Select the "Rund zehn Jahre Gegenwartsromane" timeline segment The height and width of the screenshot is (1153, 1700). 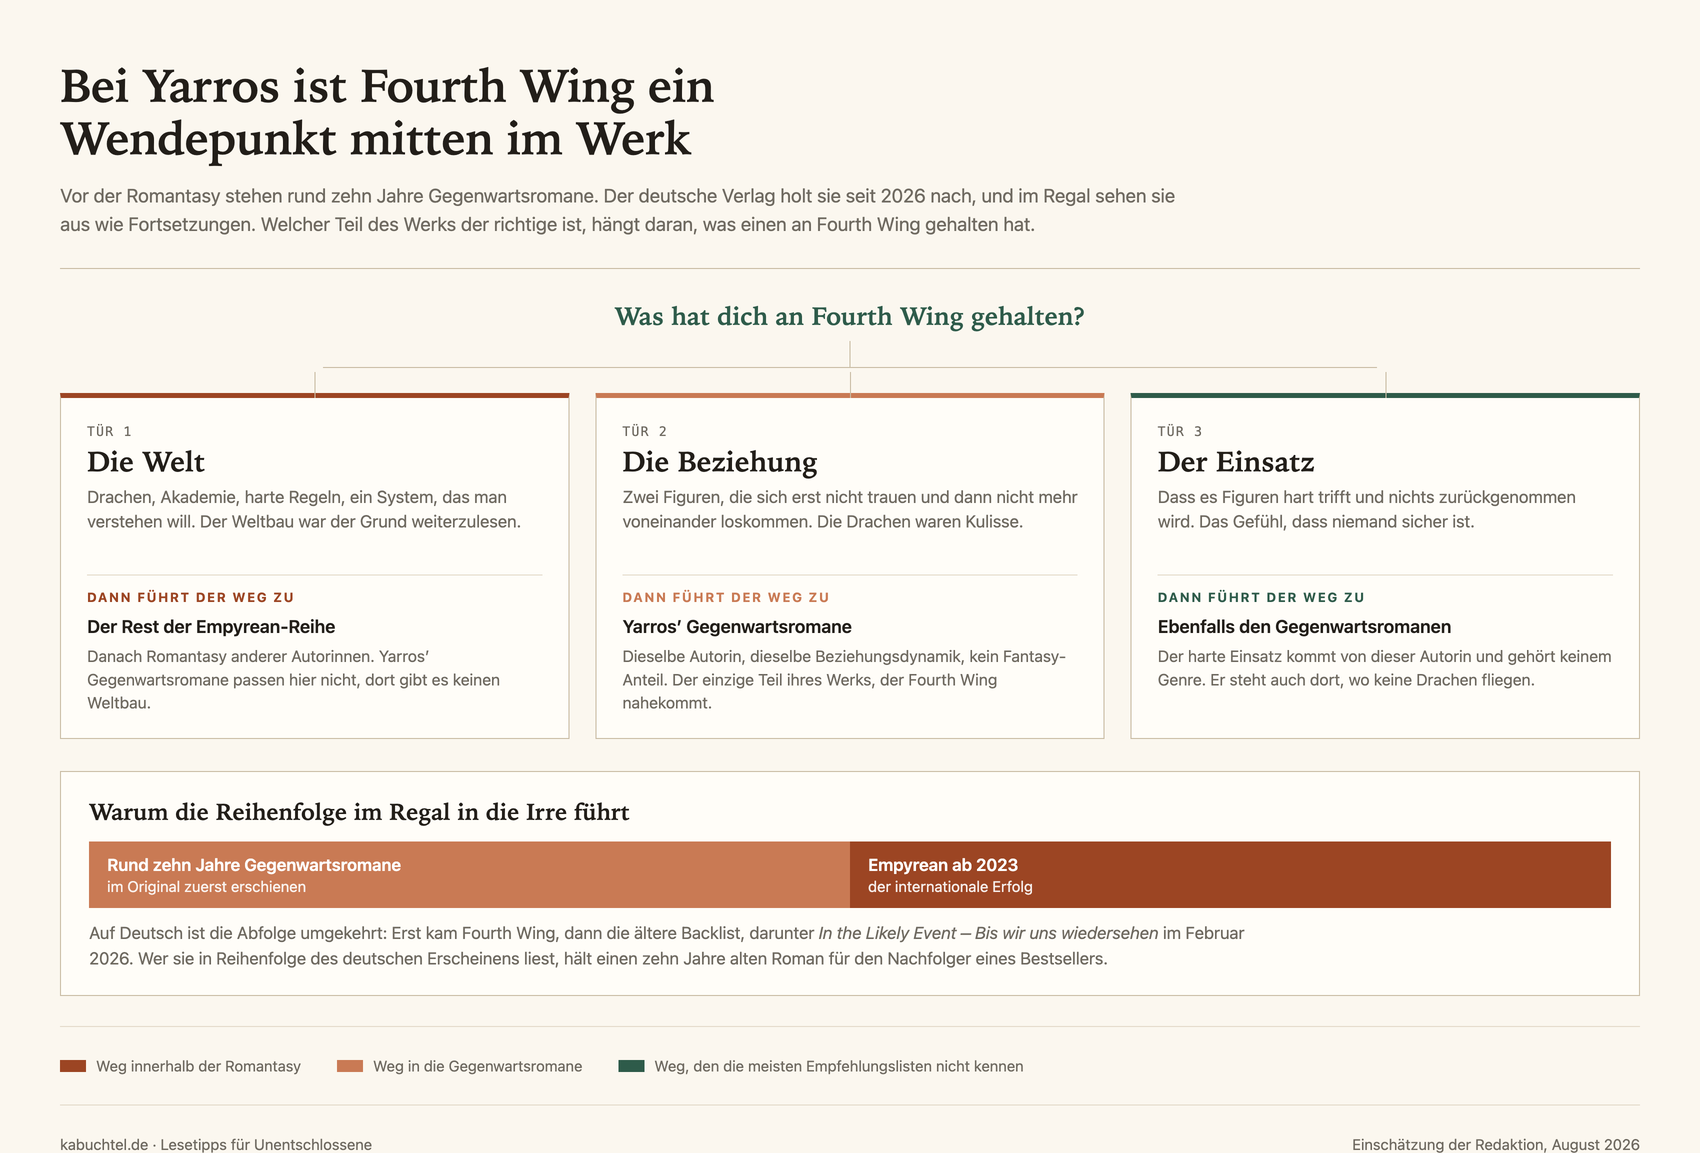pyautogui.click(x=469, y=875)
